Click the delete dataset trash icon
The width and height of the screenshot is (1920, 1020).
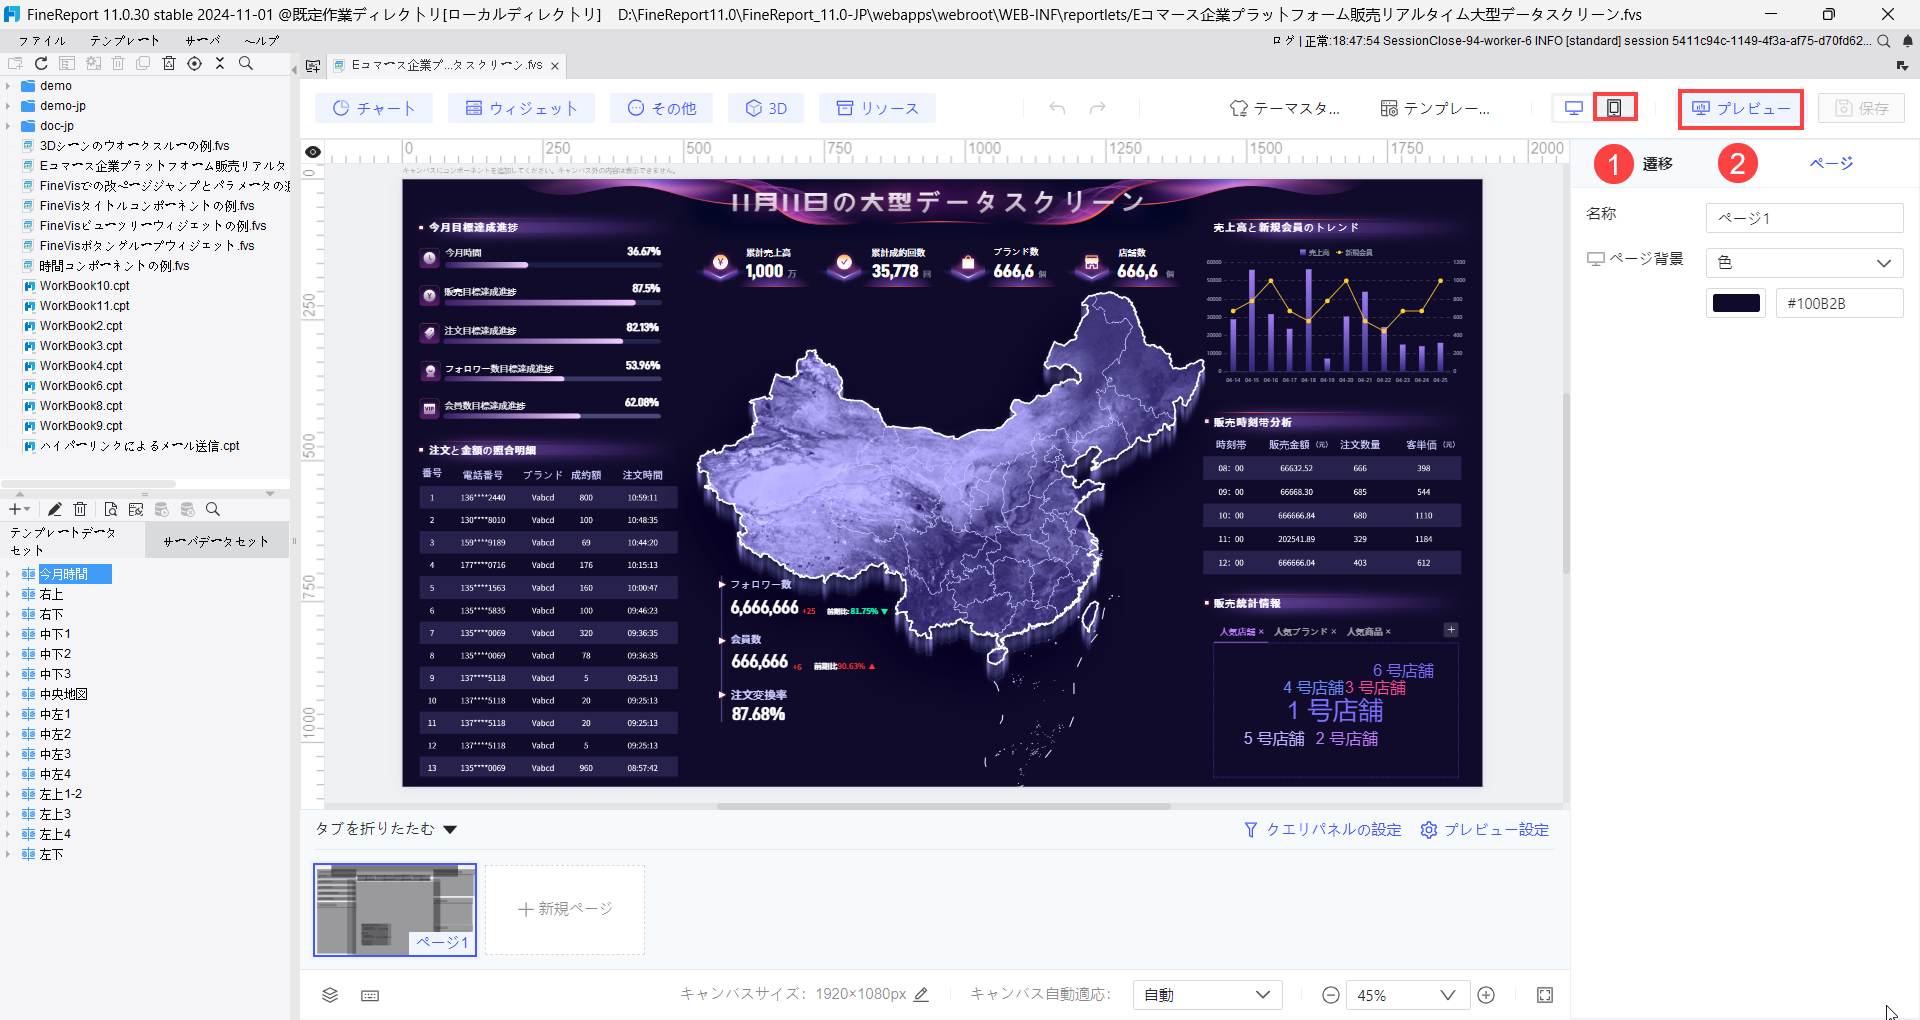(81, 509)
